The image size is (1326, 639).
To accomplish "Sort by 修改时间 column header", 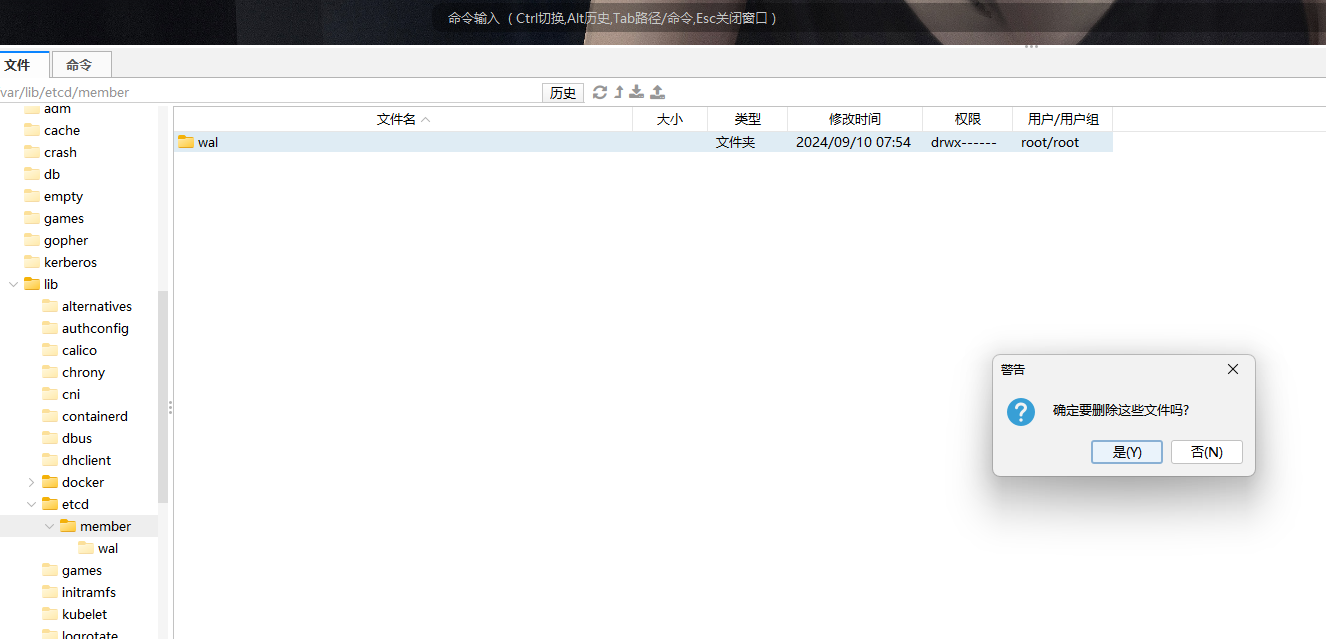I will coord(855,119).
